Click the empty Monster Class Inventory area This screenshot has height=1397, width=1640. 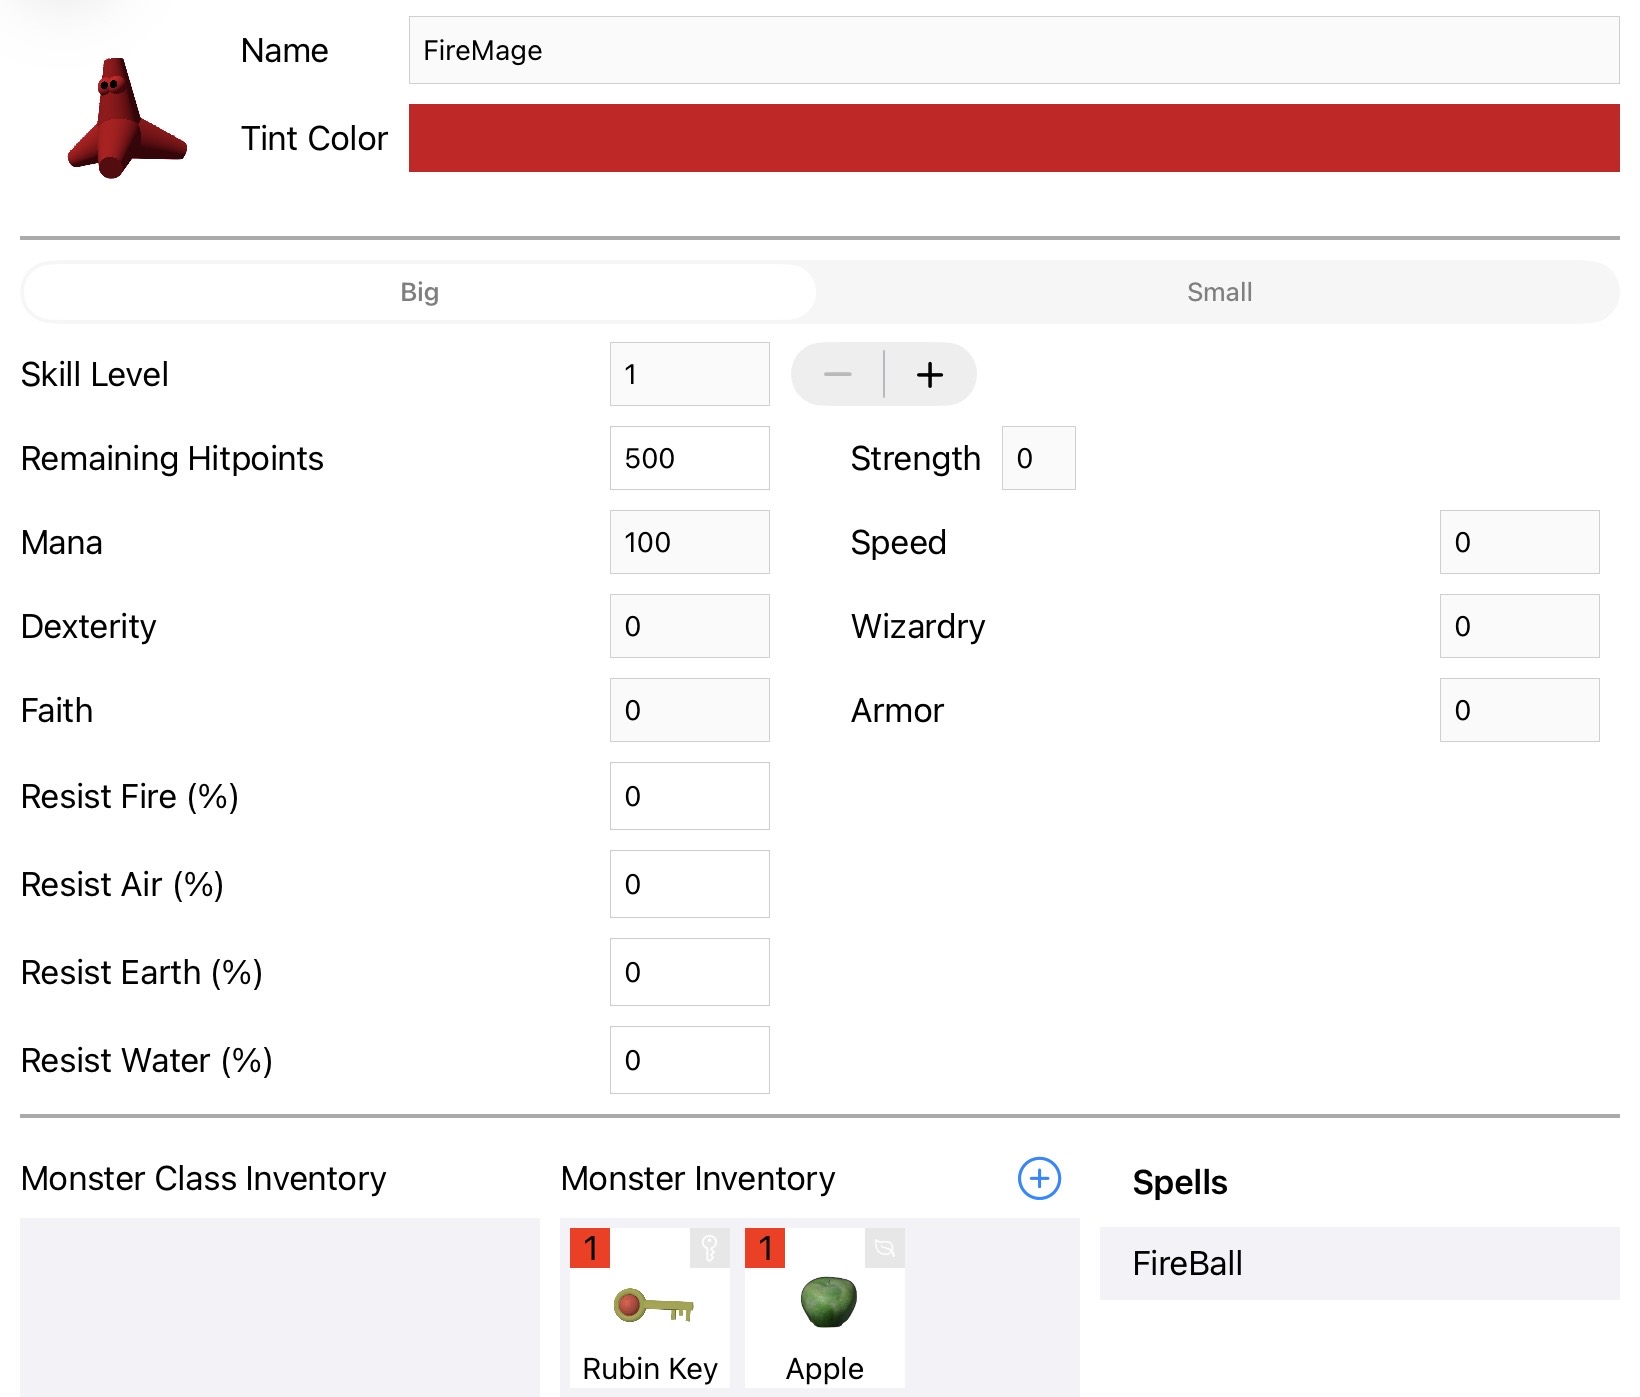(279, 1306)
